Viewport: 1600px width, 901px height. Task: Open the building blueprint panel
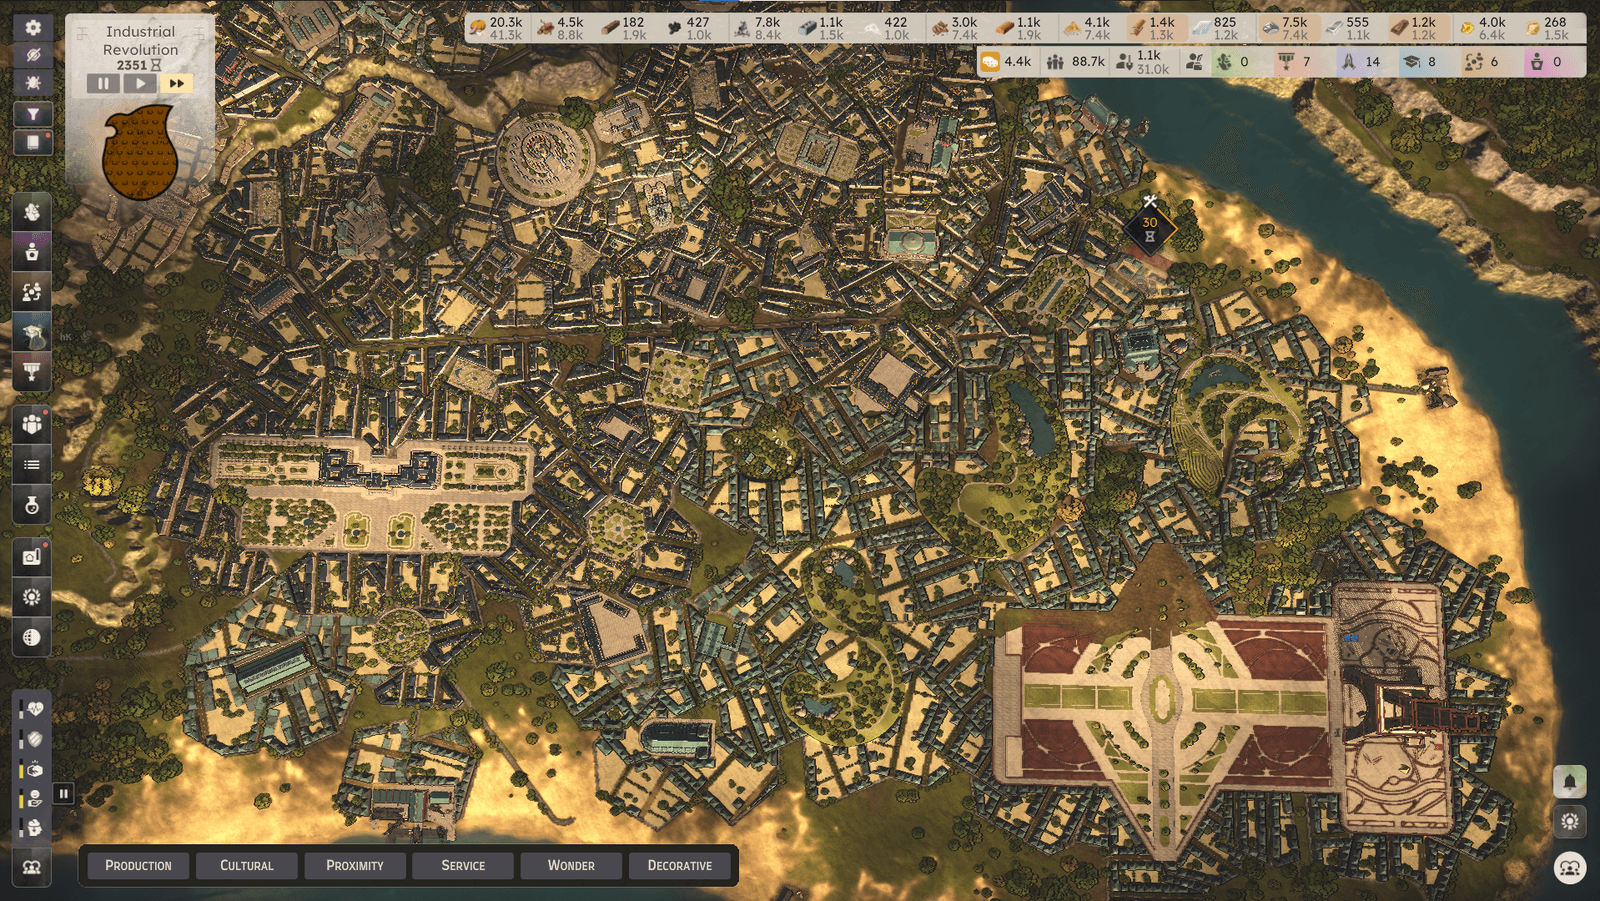[x=32, y=557]
